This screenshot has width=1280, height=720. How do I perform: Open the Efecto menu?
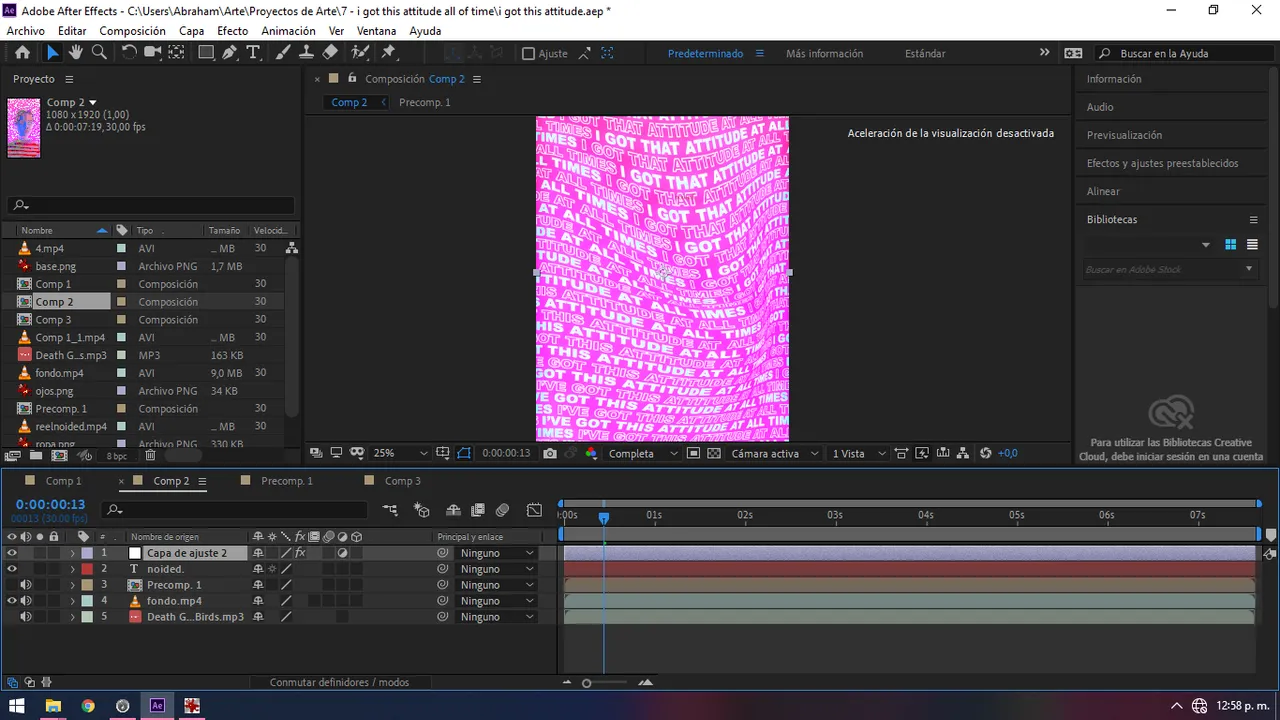pos(232,31)
